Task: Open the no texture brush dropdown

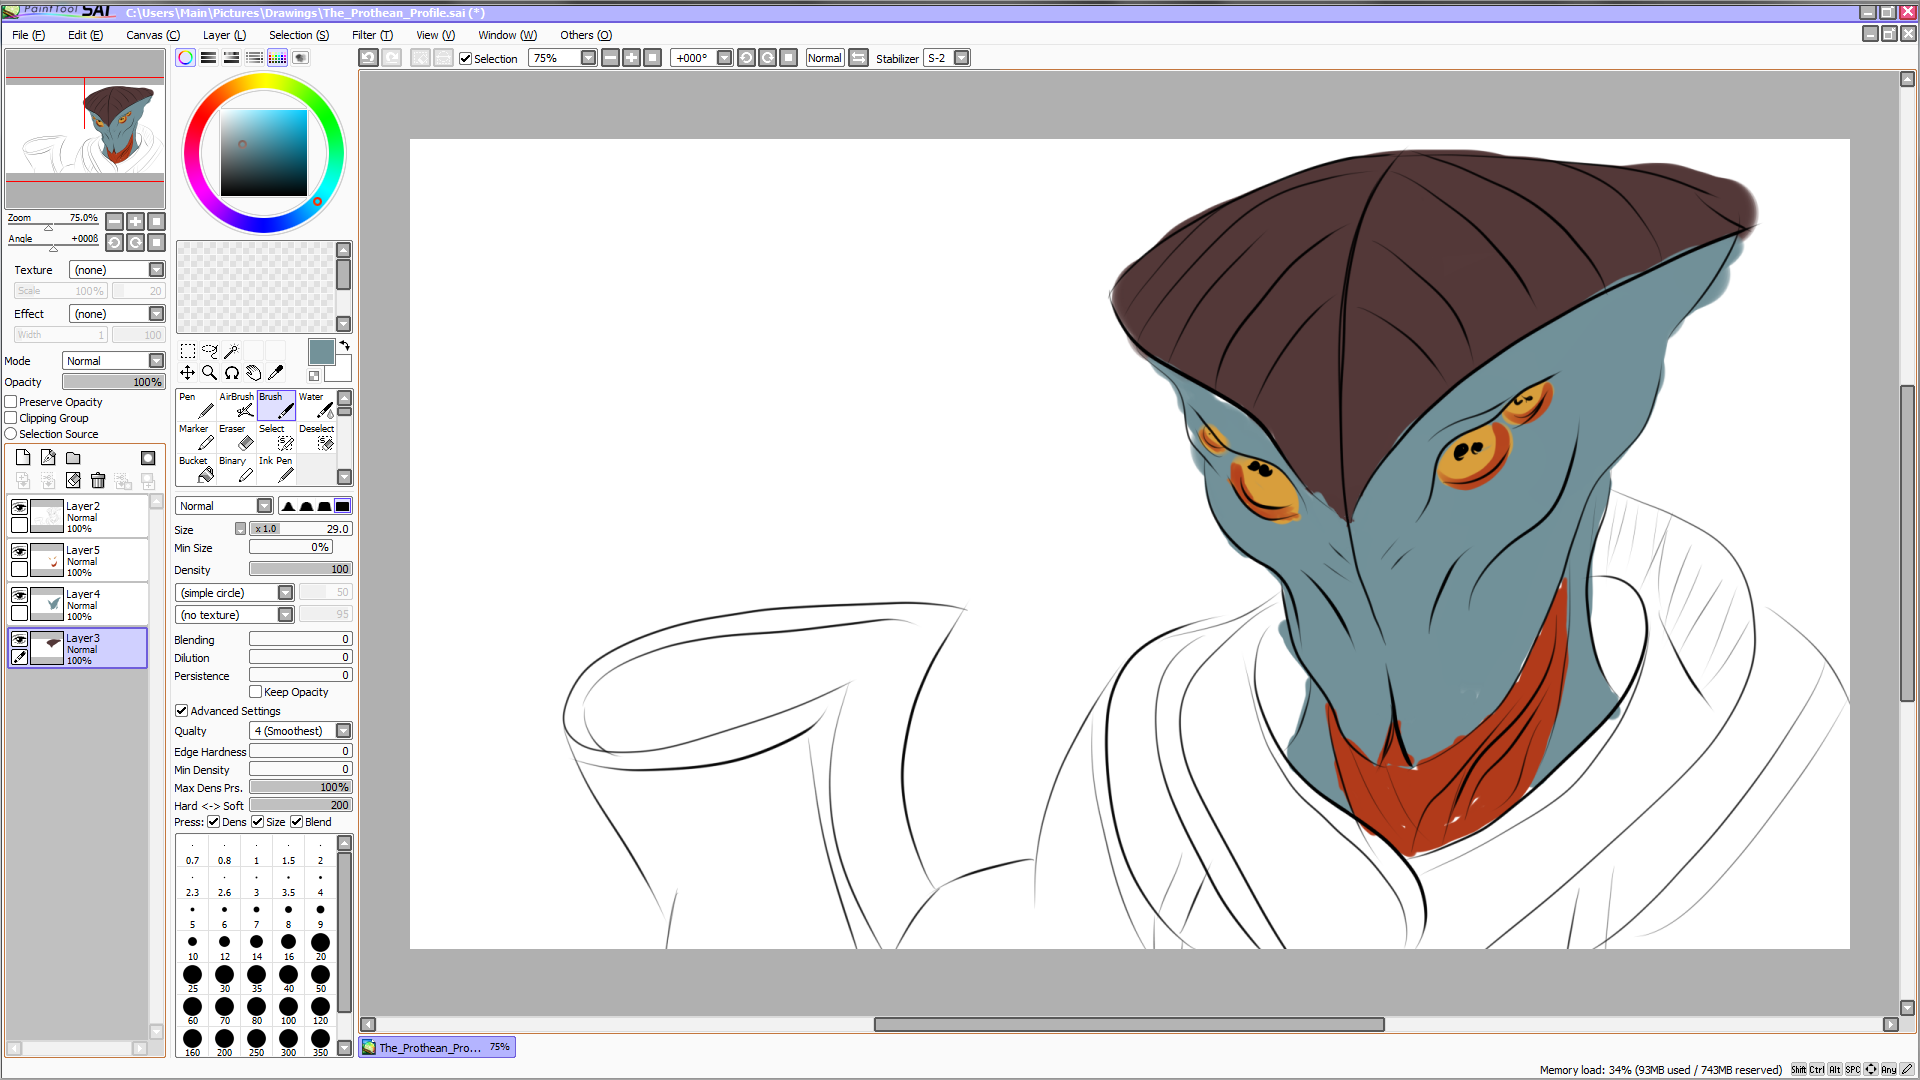Action: [235, 615]
